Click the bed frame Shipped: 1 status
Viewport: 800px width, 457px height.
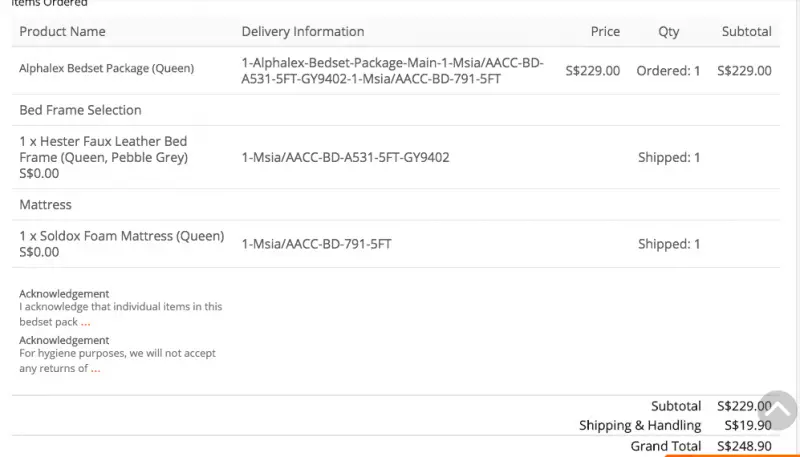point(669,158)
